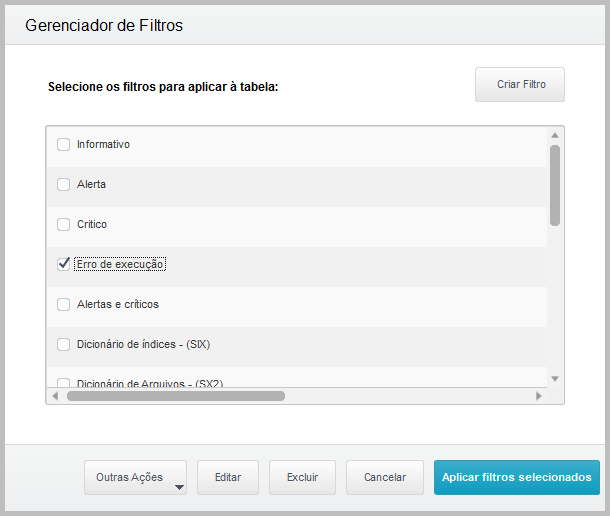Image resolution: width=610 pixels, height=516 pixels.
Task: Uncheck the Erro de execução filter
Action: tap(64, 264)
